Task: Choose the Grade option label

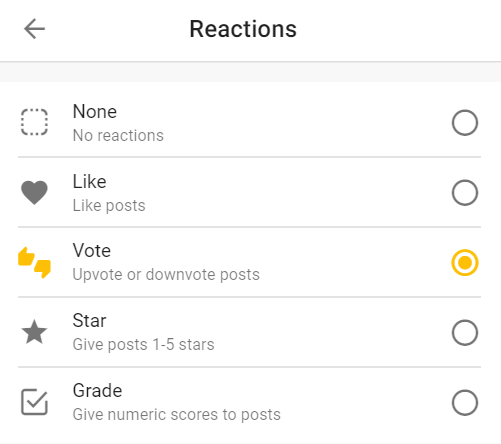Action: [x=97, y=391]
